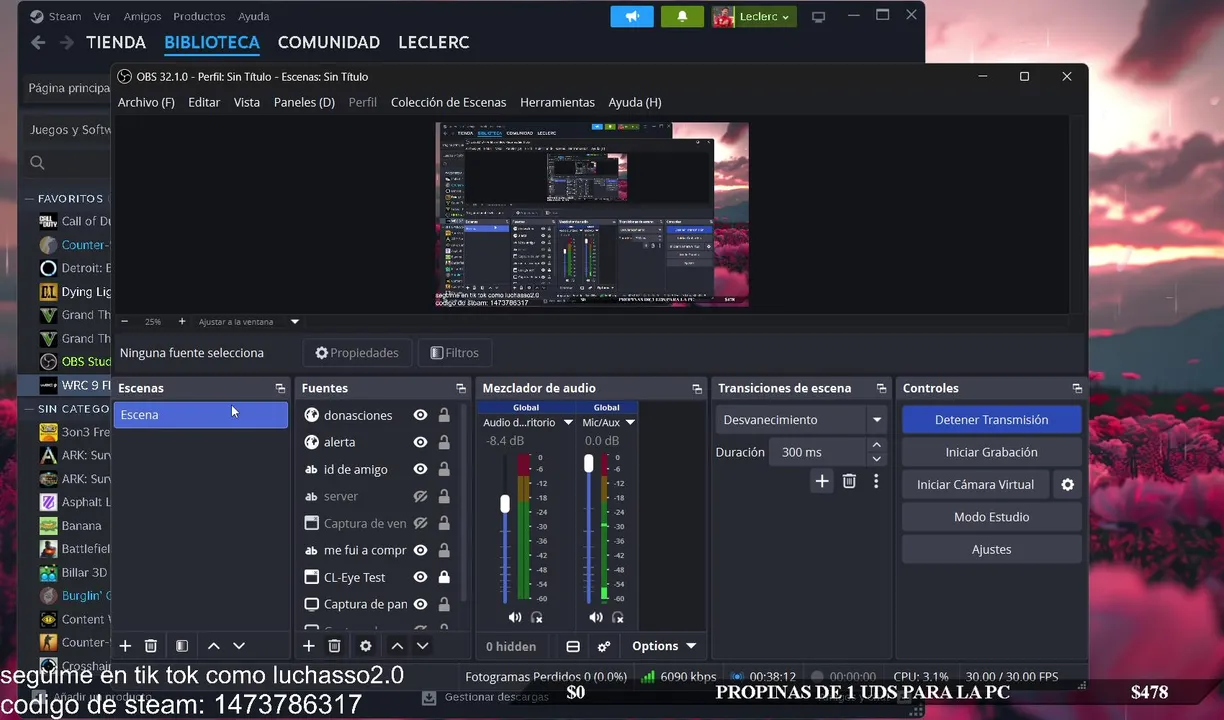Open advanced audio properties gears icon
This screenshot has height=720, width=1224.
pos(604,646)
